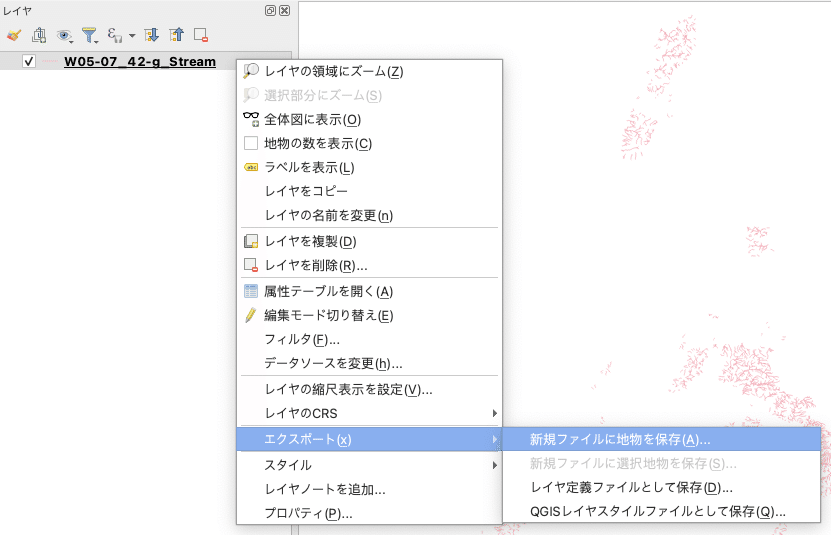Click table icon beside 属性テーブルを開く
This screenshot has width=831, height=535.
[x=251, y=291]
